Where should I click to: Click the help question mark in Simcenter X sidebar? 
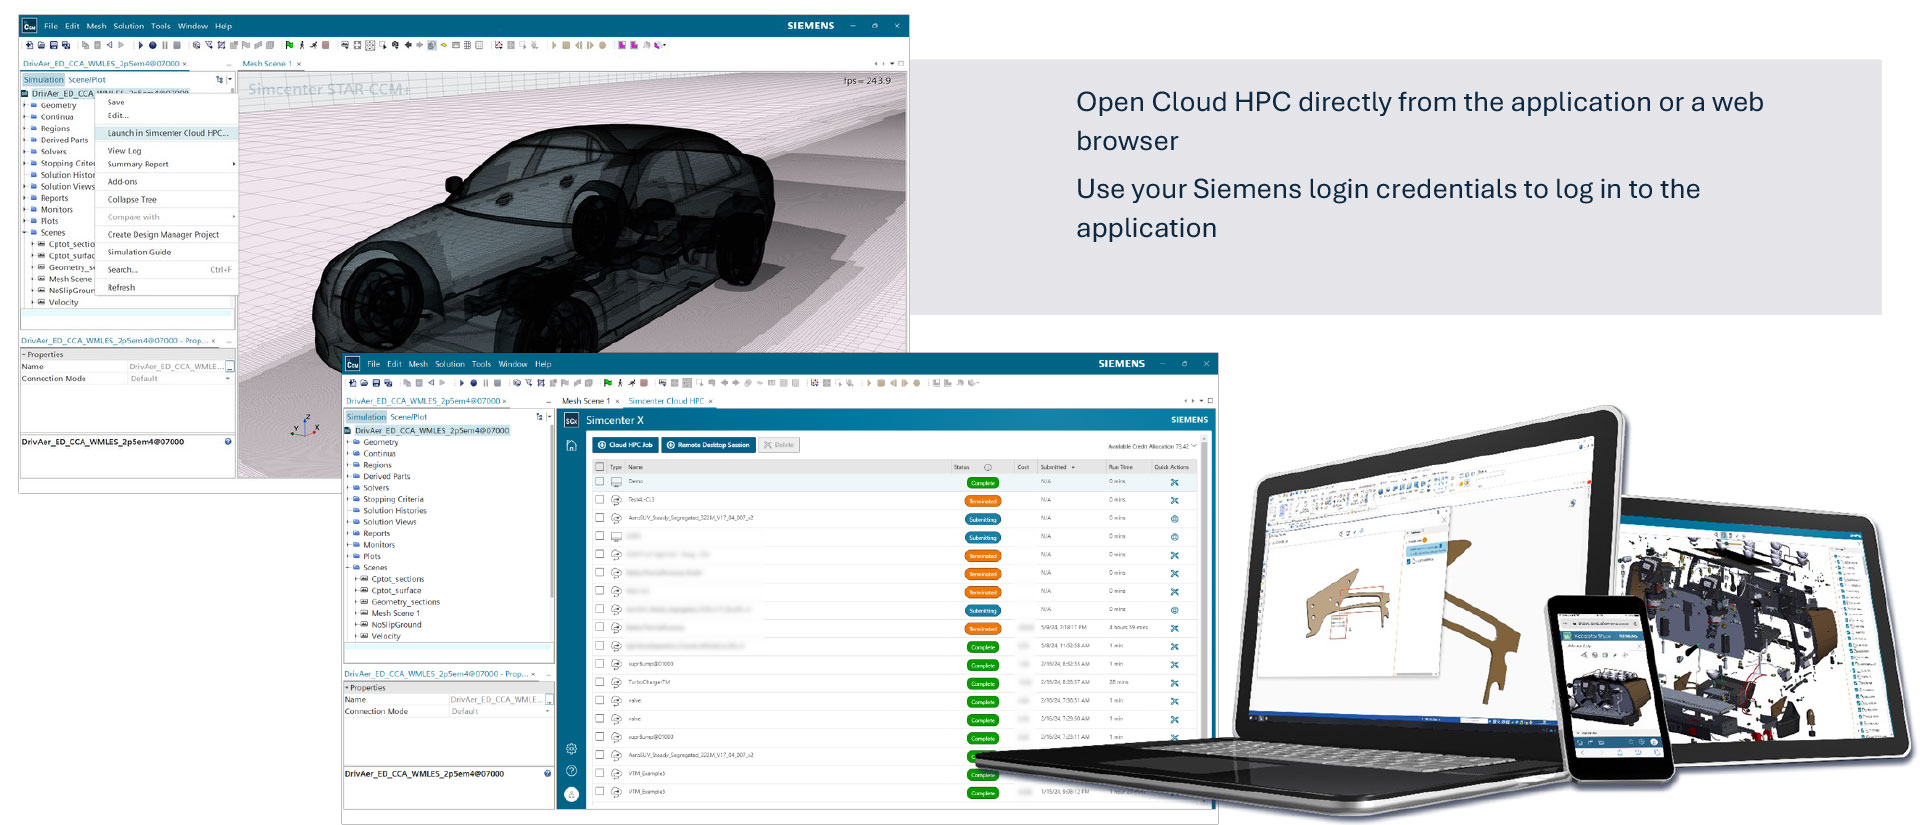(x=571, y=771)
